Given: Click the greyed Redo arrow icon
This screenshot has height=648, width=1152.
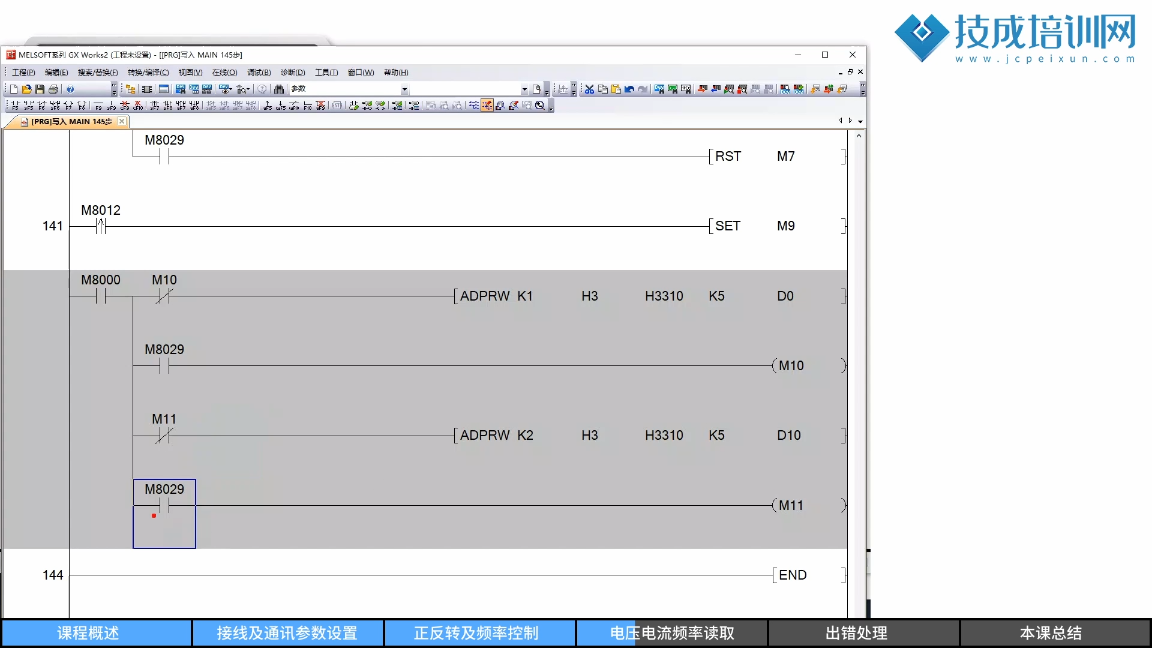Looking at the screenshot, I should coord(643,89).
